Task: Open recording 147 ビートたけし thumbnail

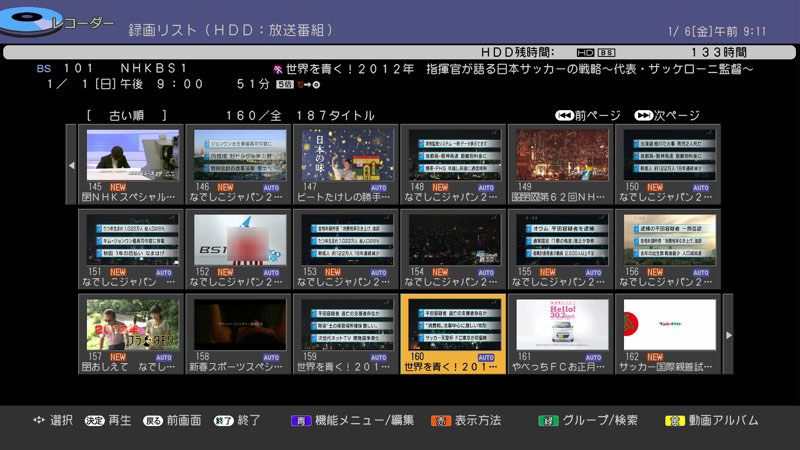Action: tap(340, 155)
